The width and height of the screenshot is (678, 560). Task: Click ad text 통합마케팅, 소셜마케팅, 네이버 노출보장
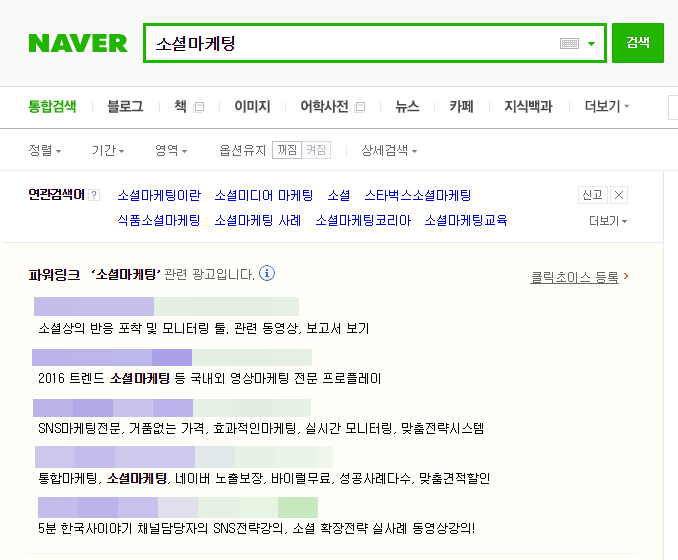[x=151, y=478]
